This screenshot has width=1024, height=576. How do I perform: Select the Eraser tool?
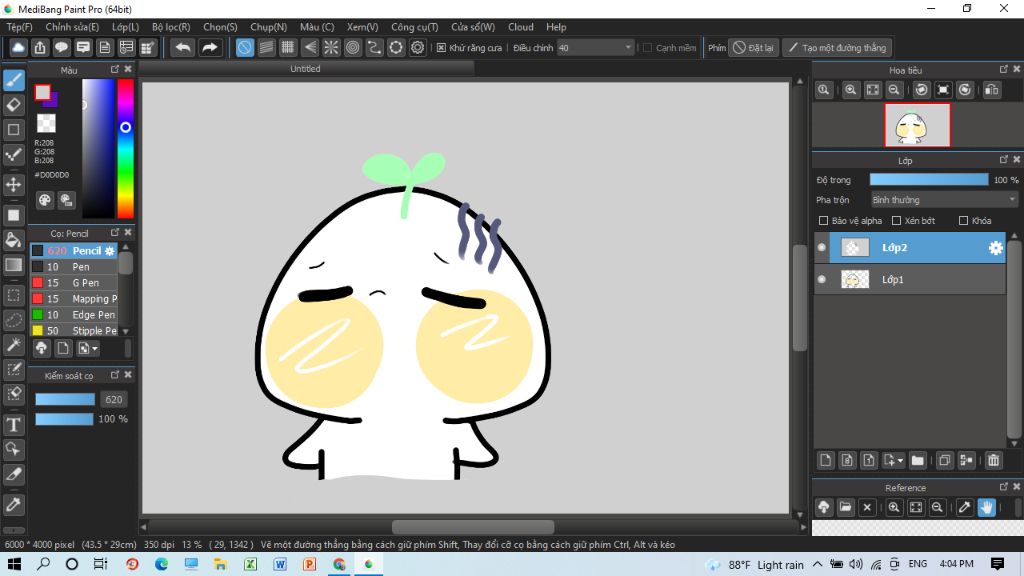14,104
